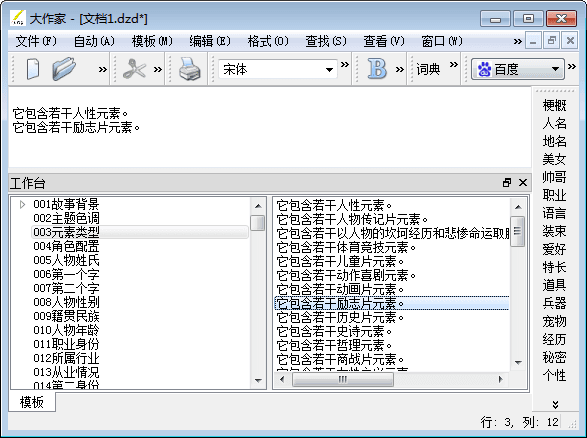The width and height of the screenshot is (587, 438).
Task: Click the document inner restore window button
Action: [551, 40]
